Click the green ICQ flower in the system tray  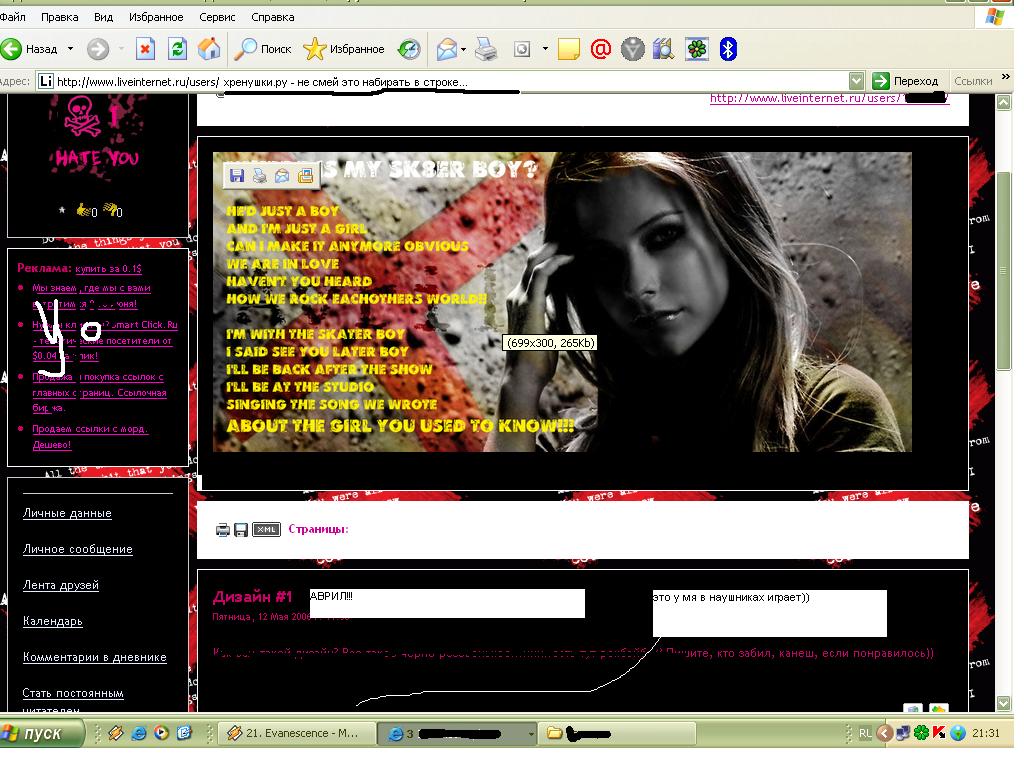(921, 733)
